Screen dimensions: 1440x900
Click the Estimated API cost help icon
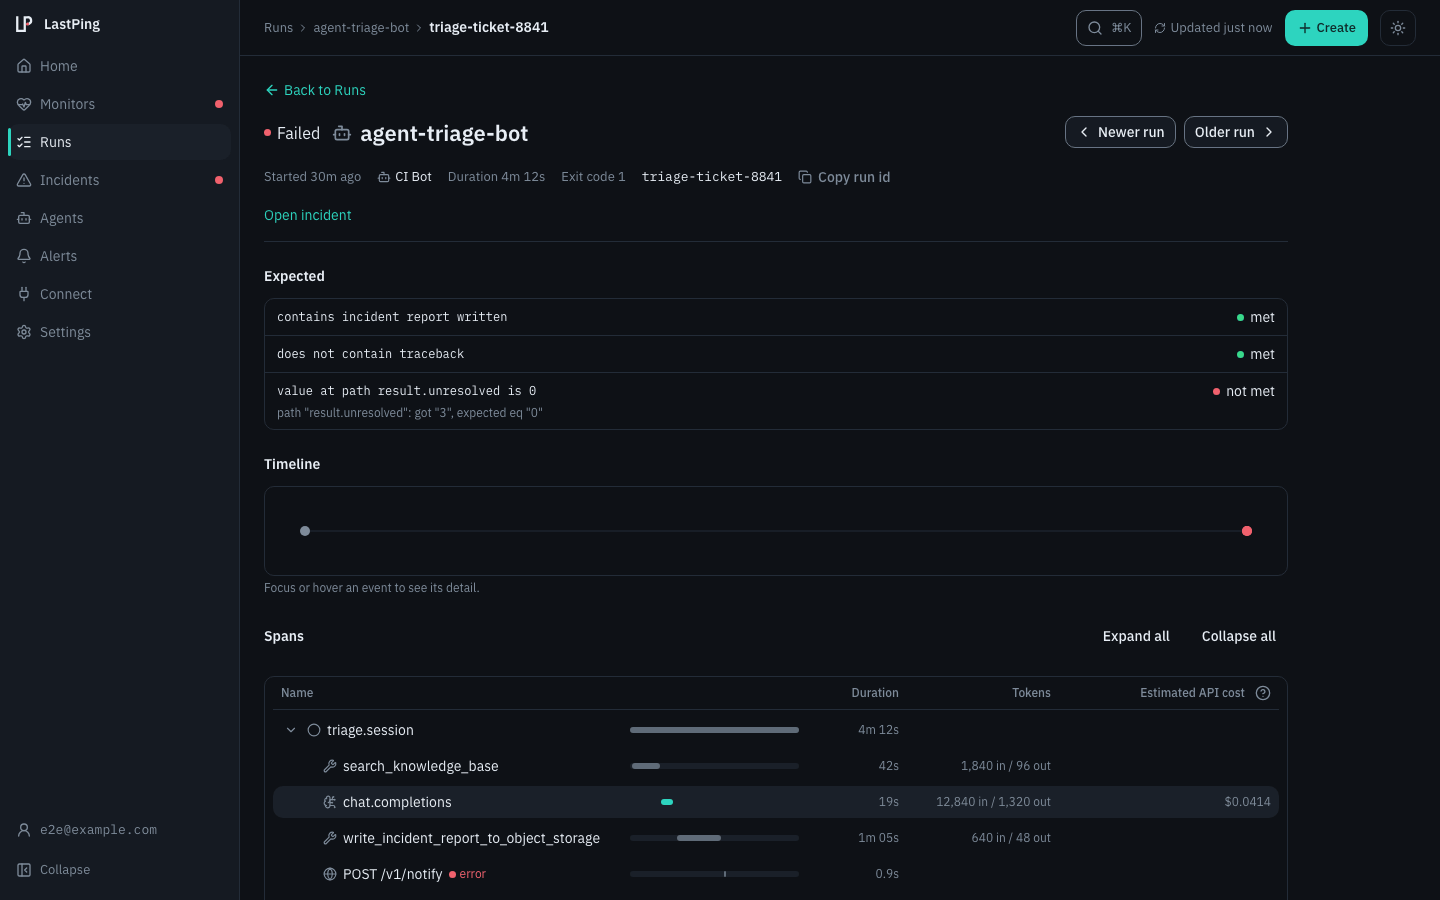(x=1263, y=693)
